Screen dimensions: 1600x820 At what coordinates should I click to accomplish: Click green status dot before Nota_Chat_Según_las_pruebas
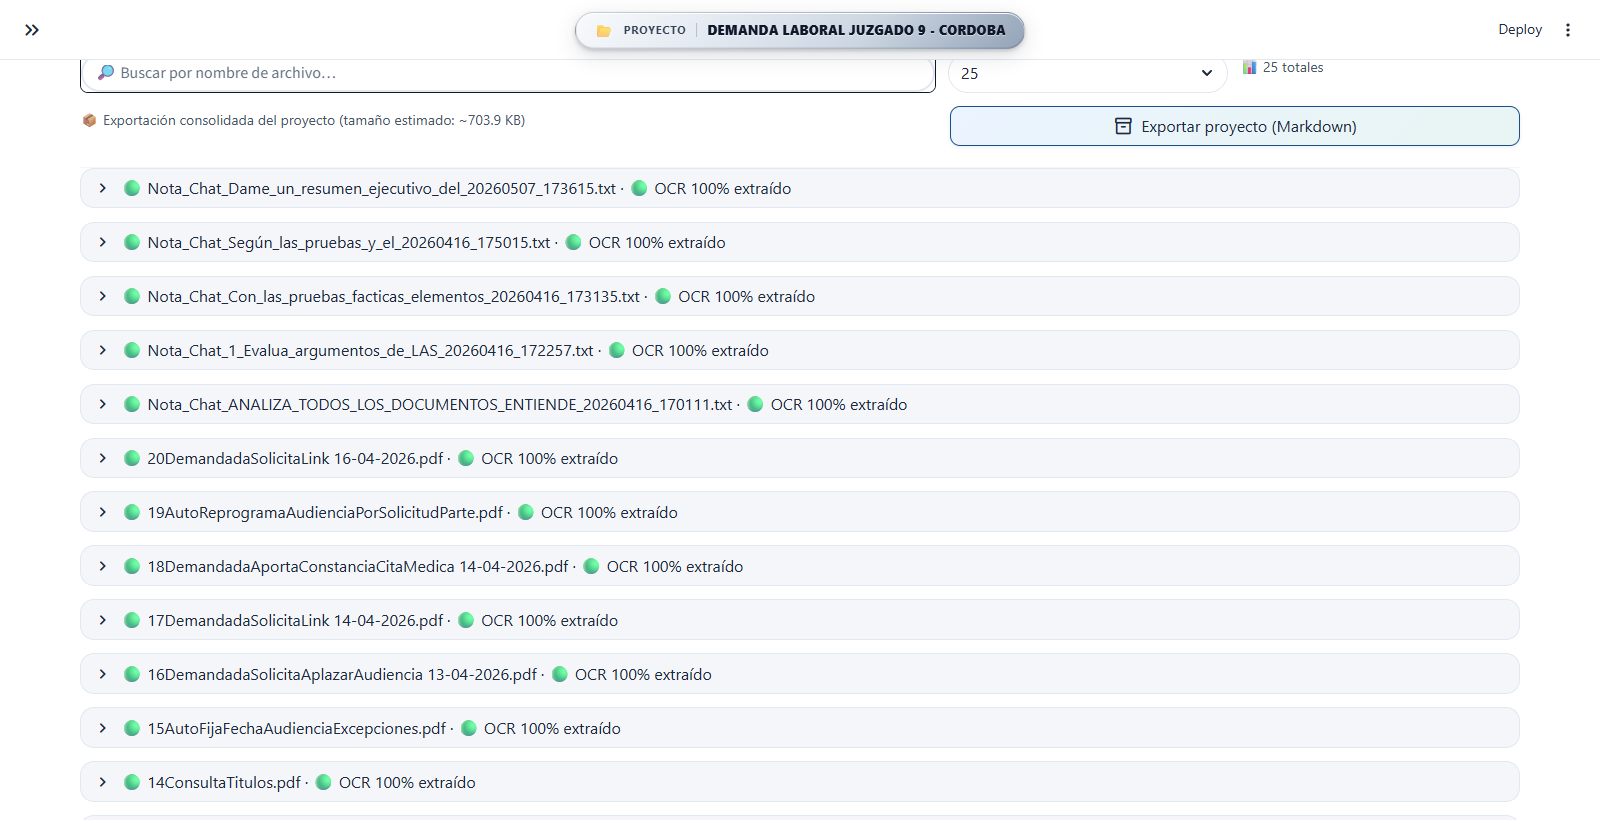(132, 242)
